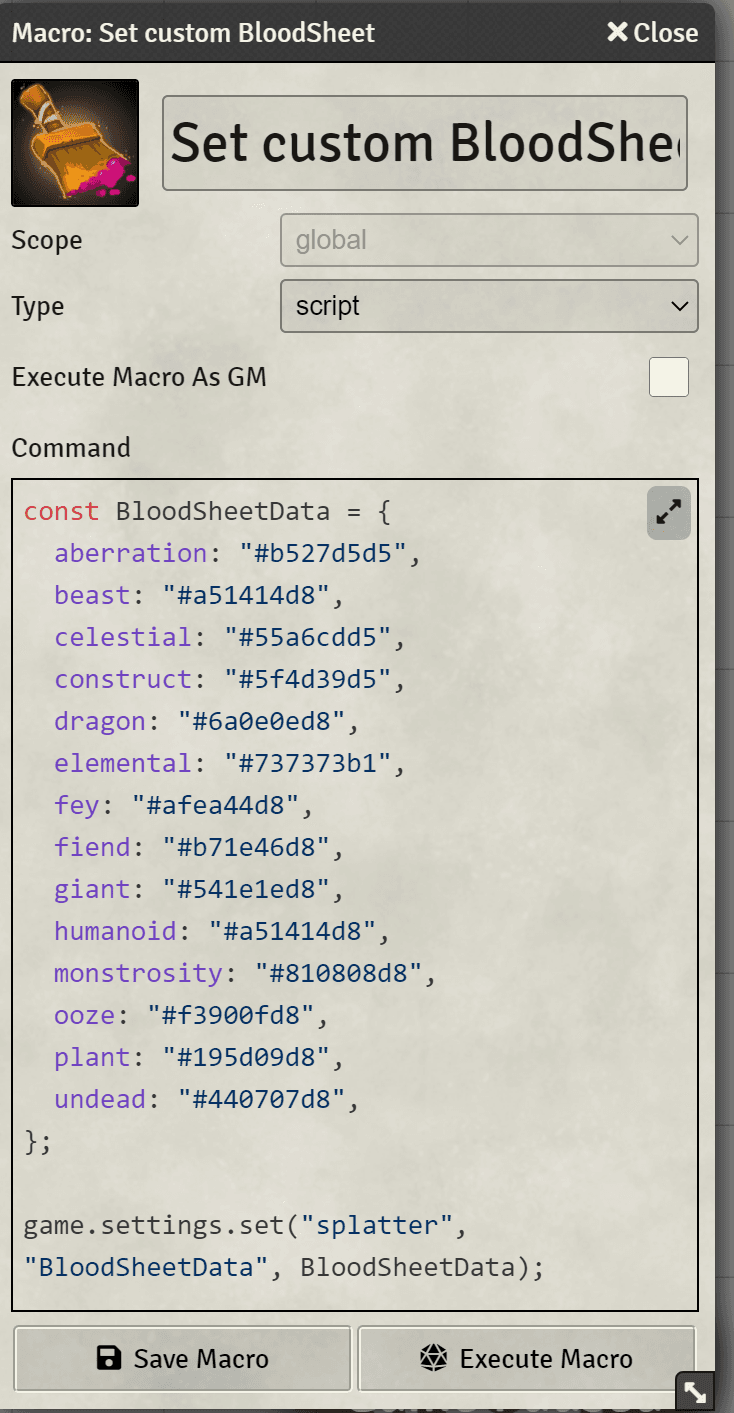This screenshot has width=734, height=1413.
Task: Click the window title bar text
Action: [x=193, y=33]
